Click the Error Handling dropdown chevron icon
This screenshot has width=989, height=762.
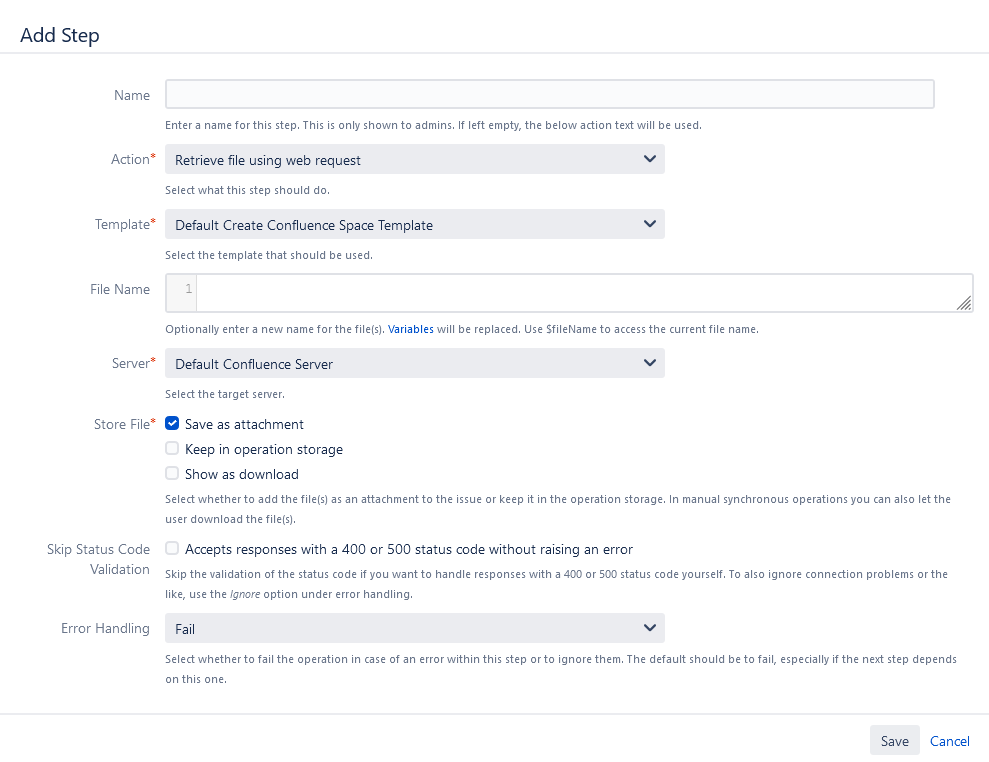click(x=650, y=628)
